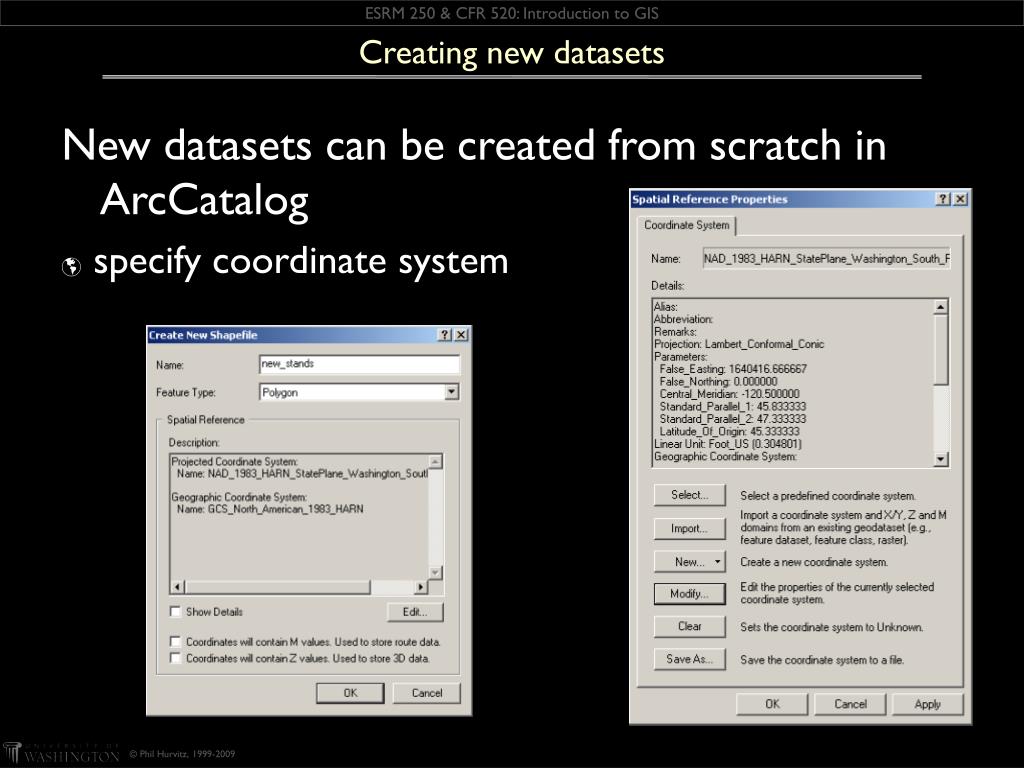This screenshot has height=768, width=1024.
Task: Click Select... to choose predefined coordinate system
Action: (x=690, y=495)
